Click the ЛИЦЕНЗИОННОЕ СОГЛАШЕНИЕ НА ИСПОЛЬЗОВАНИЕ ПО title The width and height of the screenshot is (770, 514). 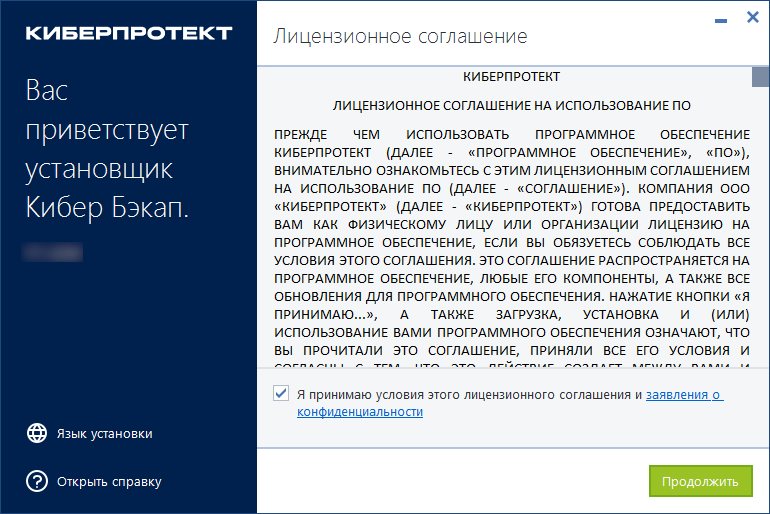tap(512, 106)
